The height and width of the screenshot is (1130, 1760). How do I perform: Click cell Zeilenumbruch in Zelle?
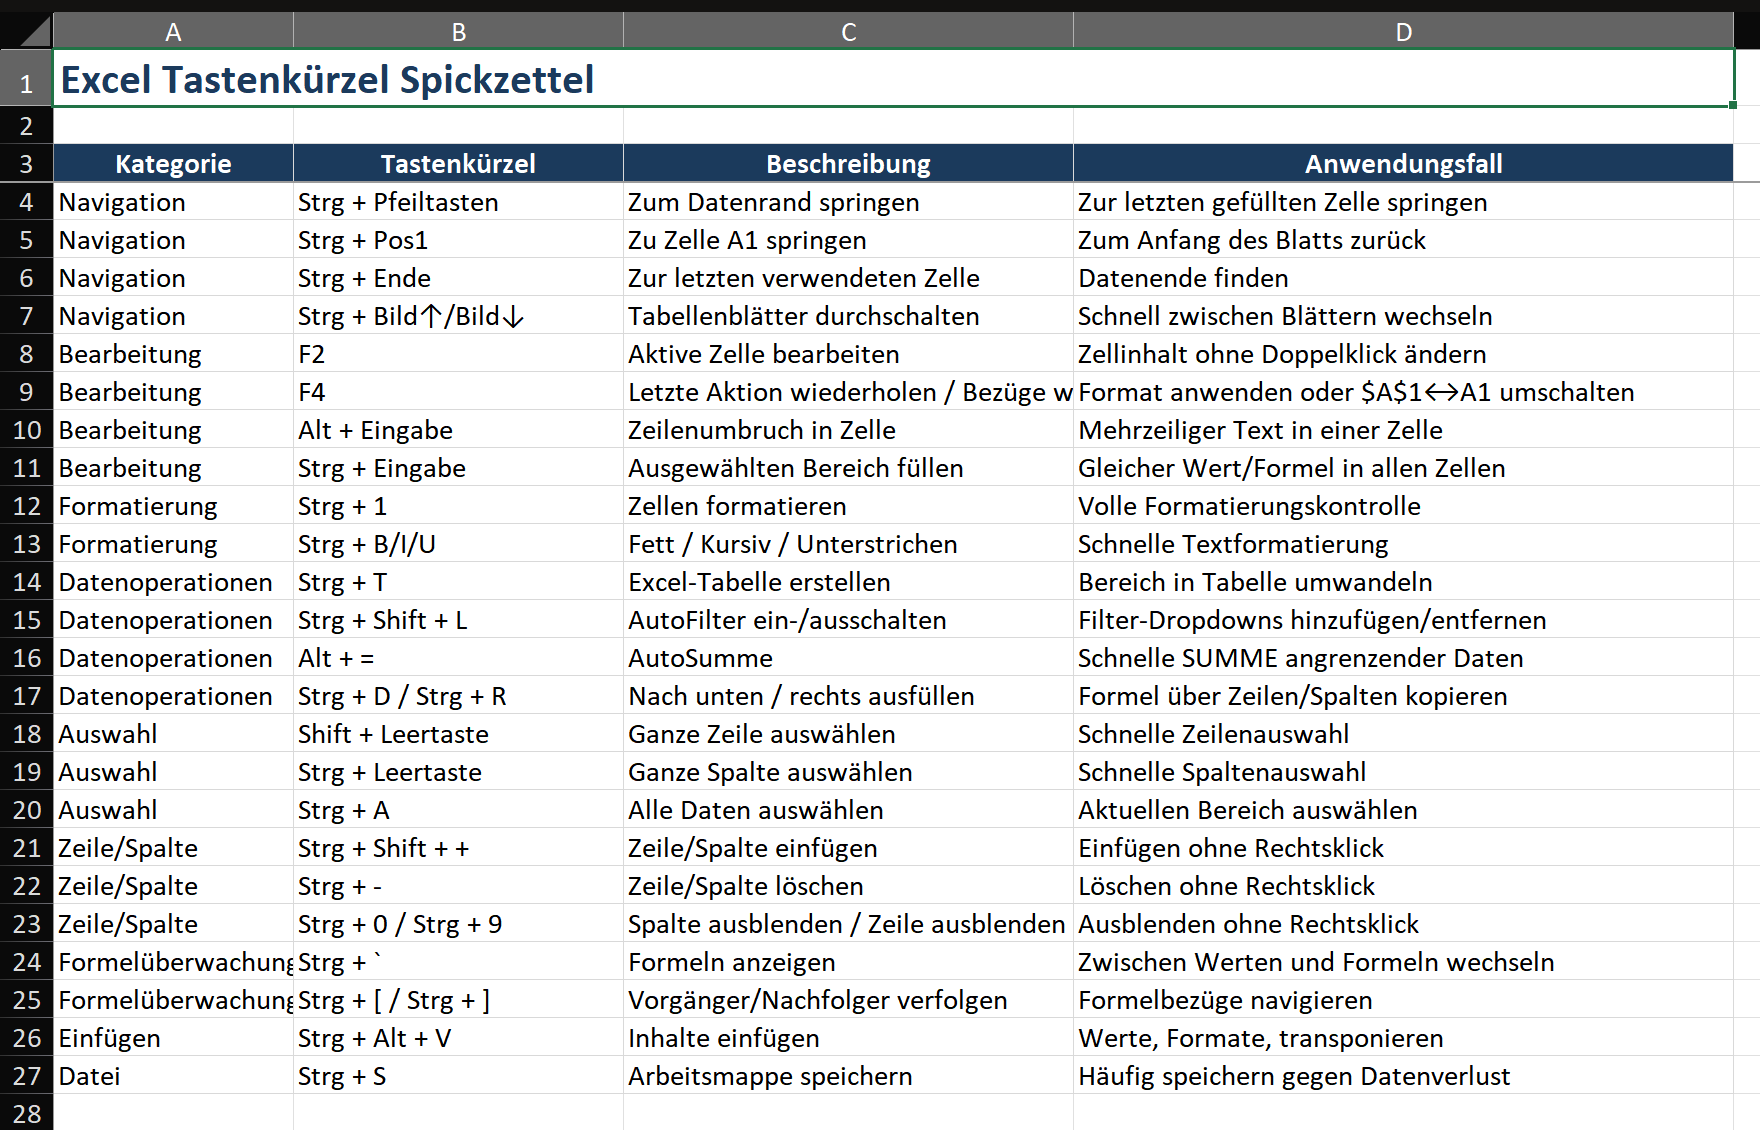point(848,430)
